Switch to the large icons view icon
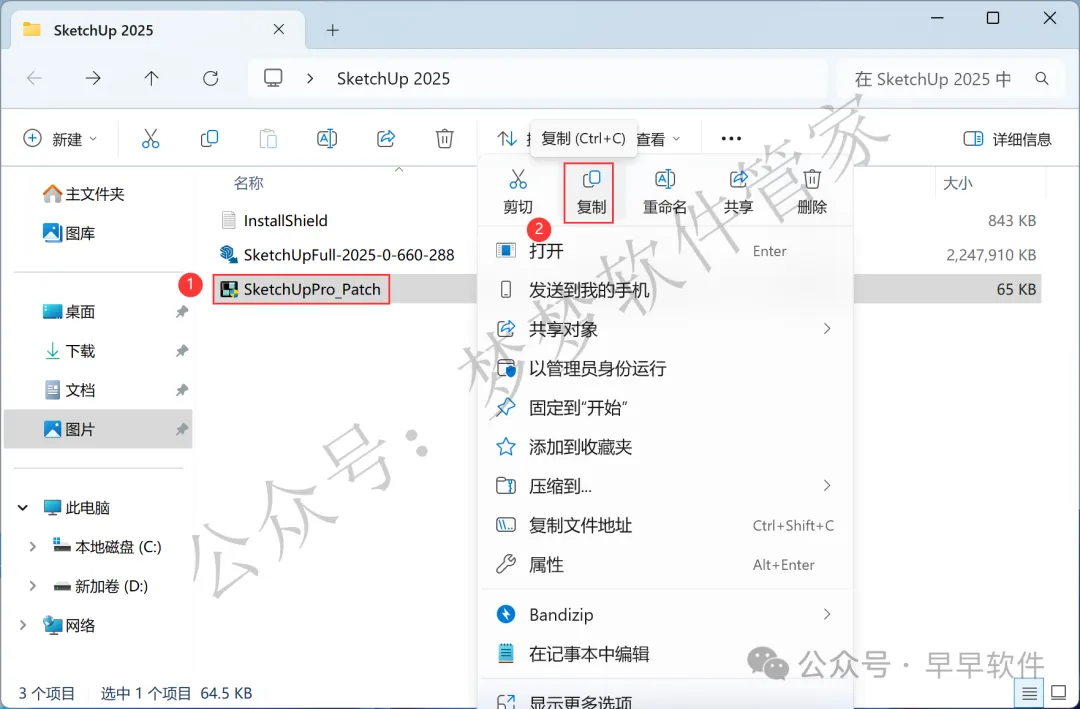Image resolution: width=1080 pixels, height=709 pixels. [1057, 692]
